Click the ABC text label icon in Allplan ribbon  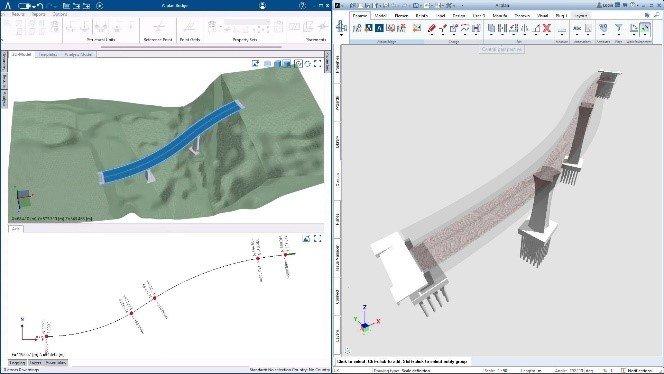pos(577,28)
